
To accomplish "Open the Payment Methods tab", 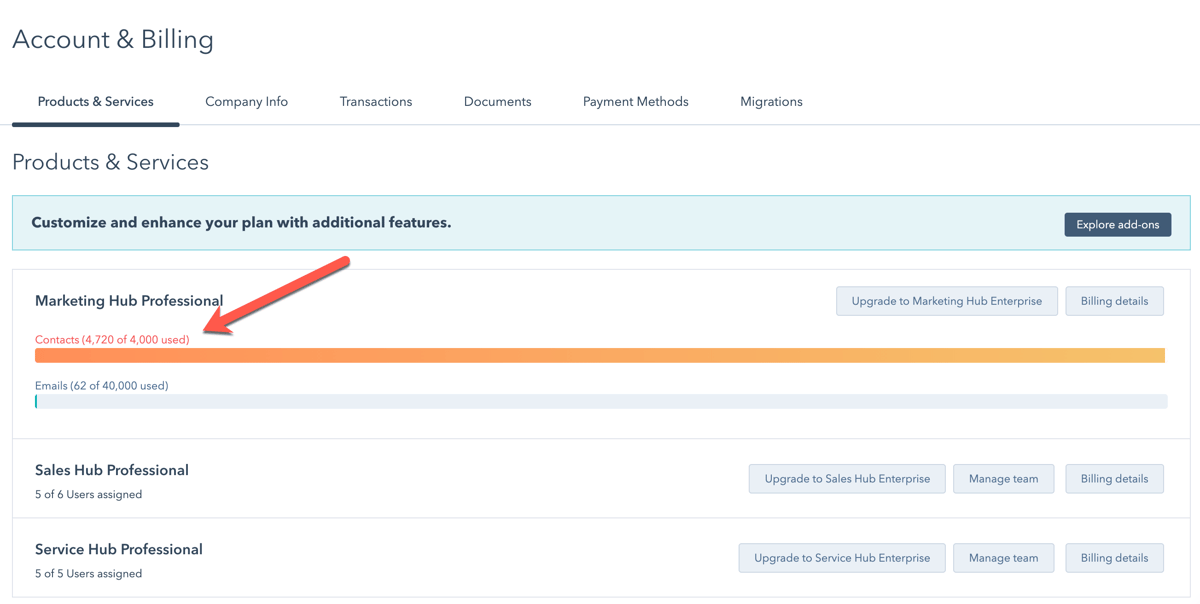I will pyautogui.click(x=635, y=101).
